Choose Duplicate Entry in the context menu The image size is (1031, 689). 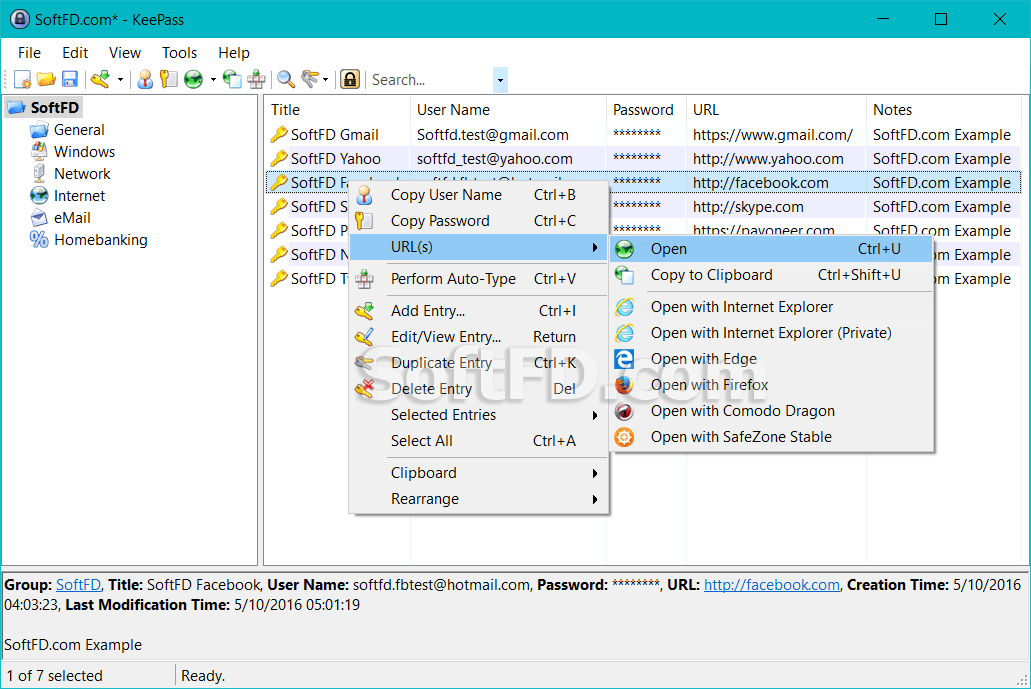(x=478, y=363)
